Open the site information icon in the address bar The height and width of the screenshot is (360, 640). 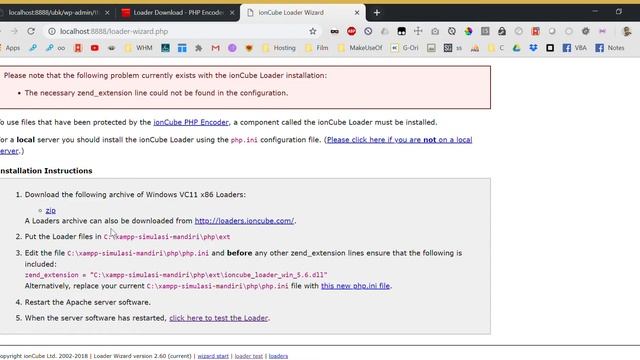[52, 31]
